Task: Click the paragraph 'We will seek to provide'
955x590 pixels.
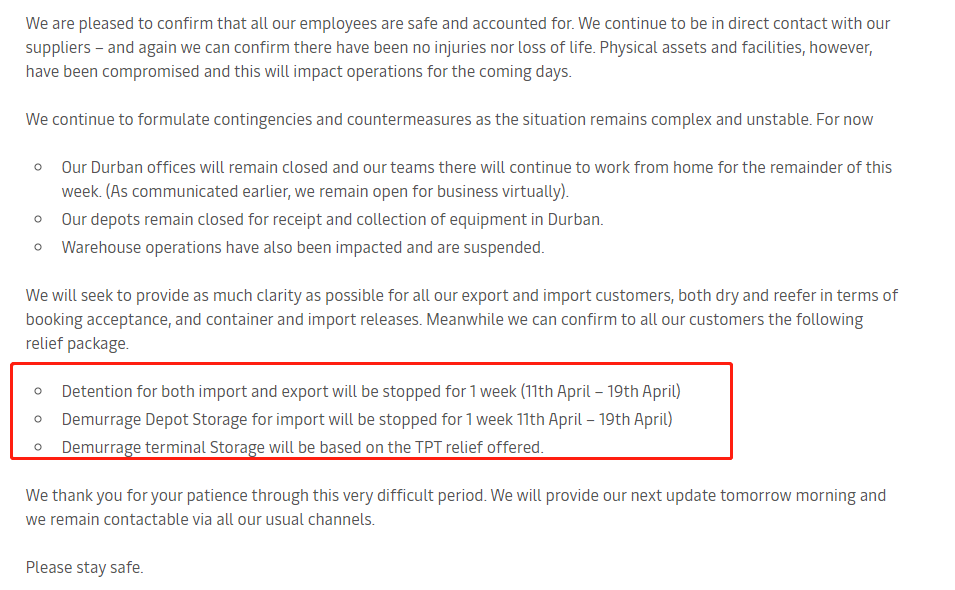Action: pos(462,320)
